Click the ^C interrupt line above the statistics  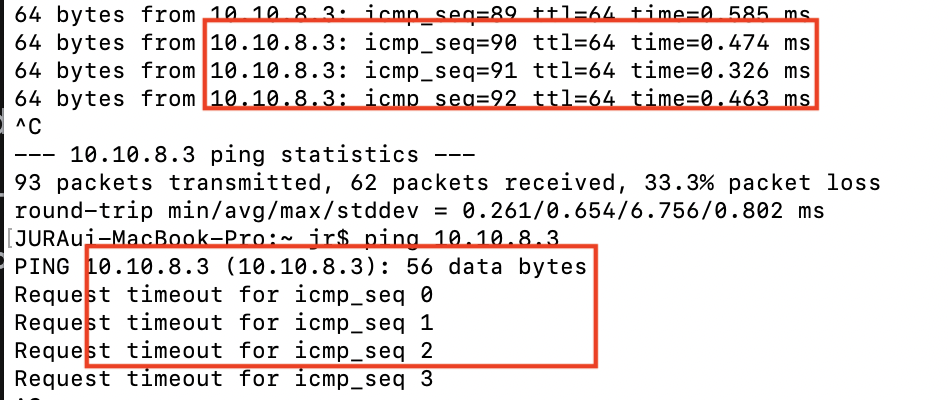pyautogui.click(x=26, y=127)
